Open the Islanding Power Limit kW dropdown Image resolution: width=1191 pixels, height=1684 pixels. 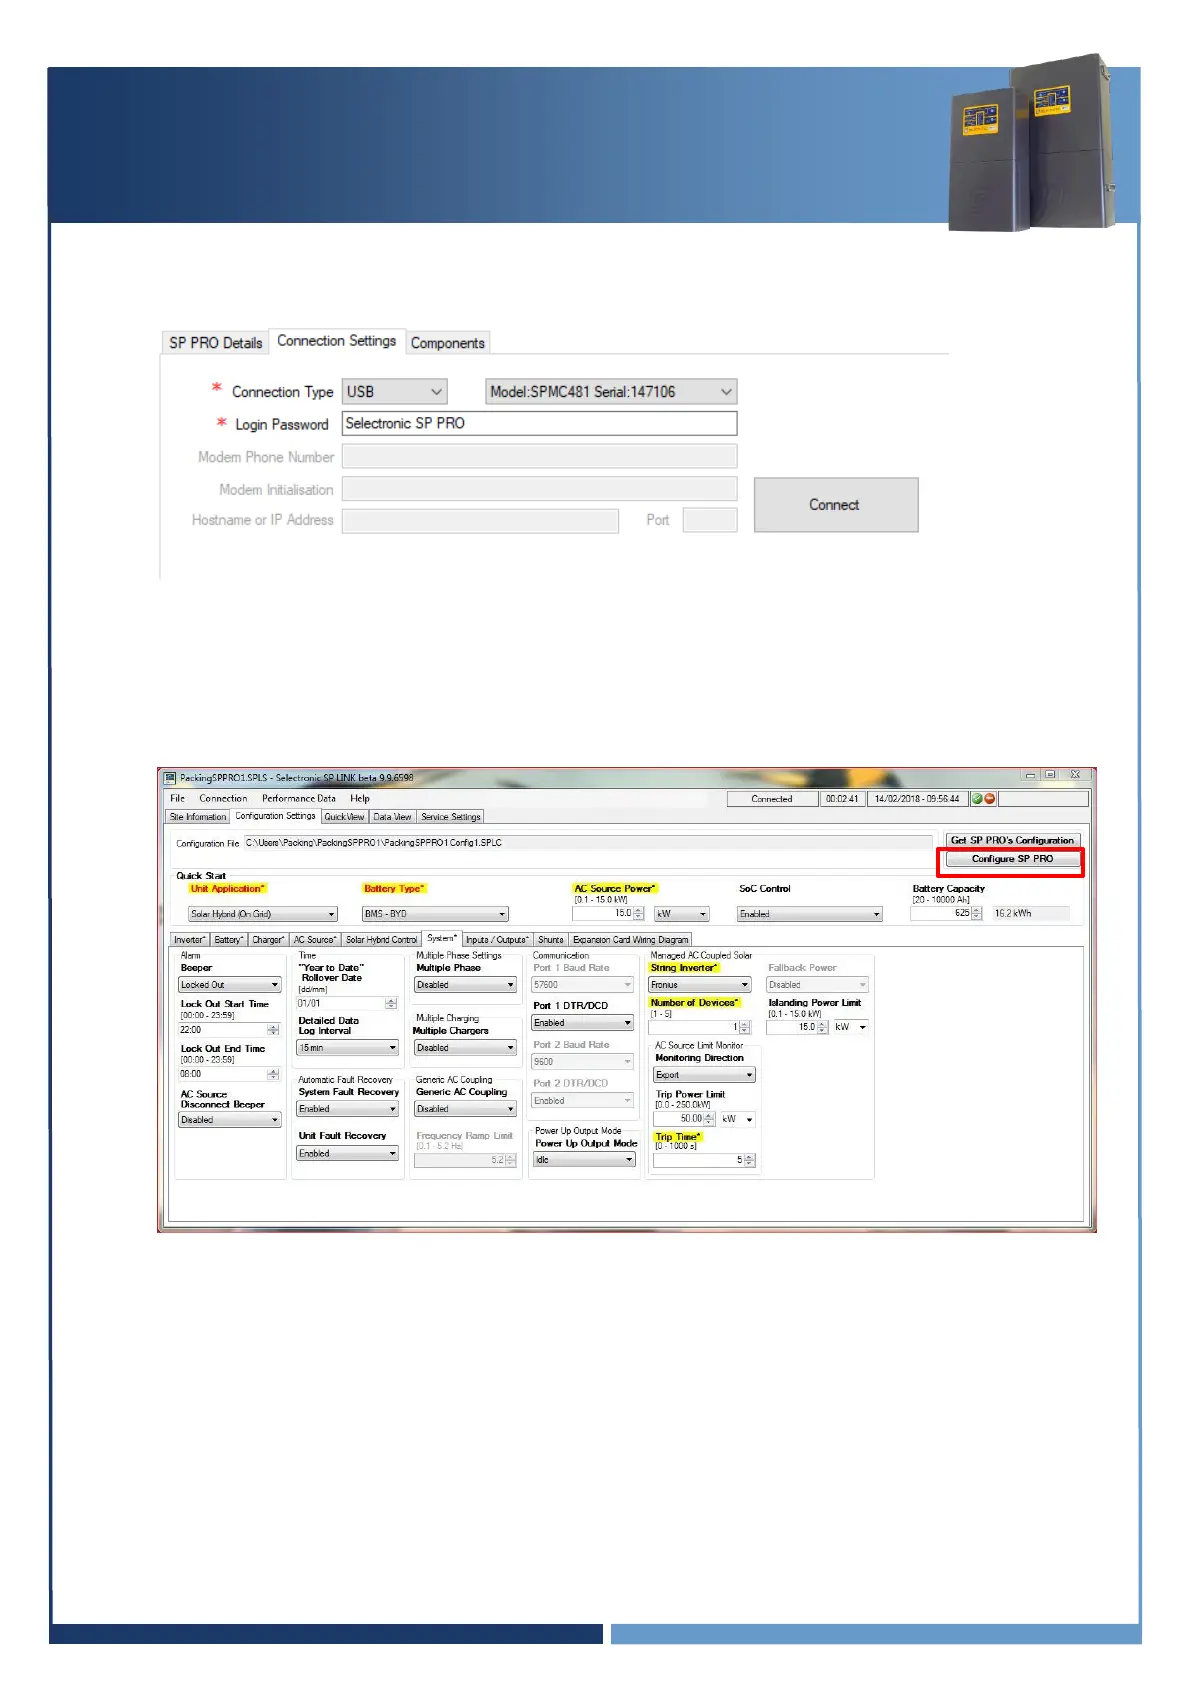pyautogui.click(x=851, y=1027)
